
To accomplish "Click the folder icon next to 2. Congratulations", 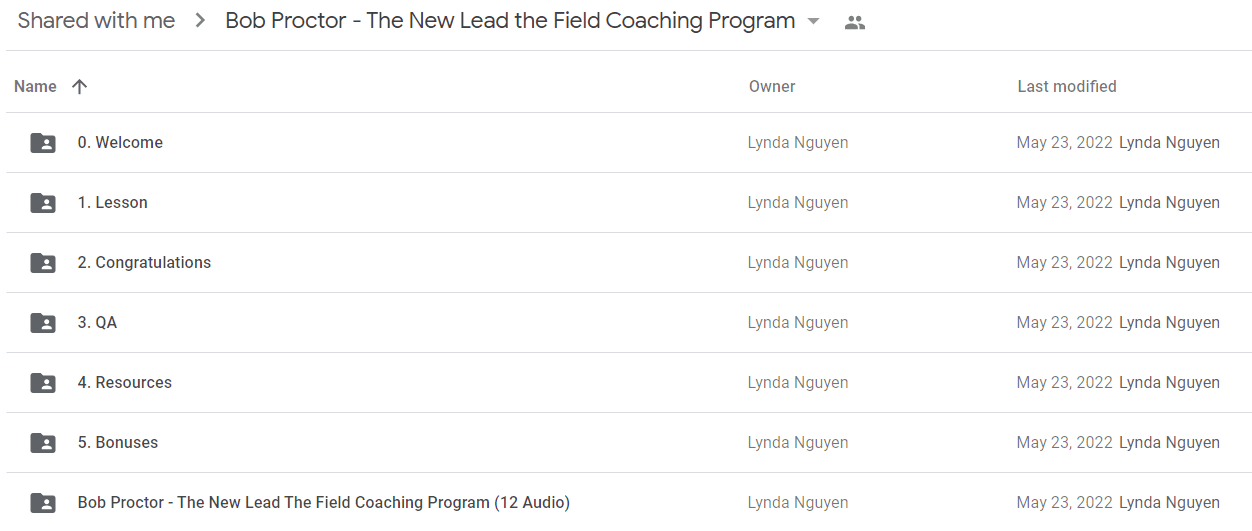I will click(43, 263).
